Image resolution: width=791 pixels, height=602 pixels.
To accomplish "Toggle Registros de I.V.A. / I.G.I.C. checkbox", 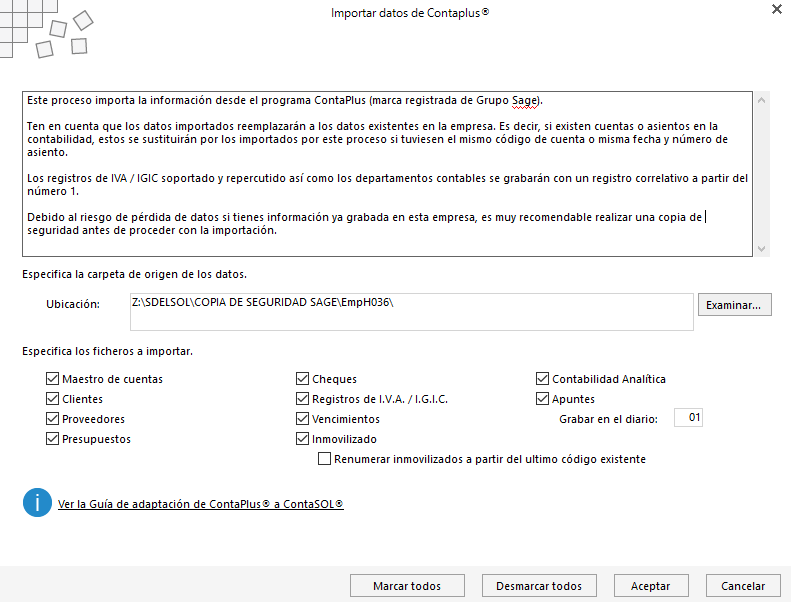I will (x=302, y=399).
